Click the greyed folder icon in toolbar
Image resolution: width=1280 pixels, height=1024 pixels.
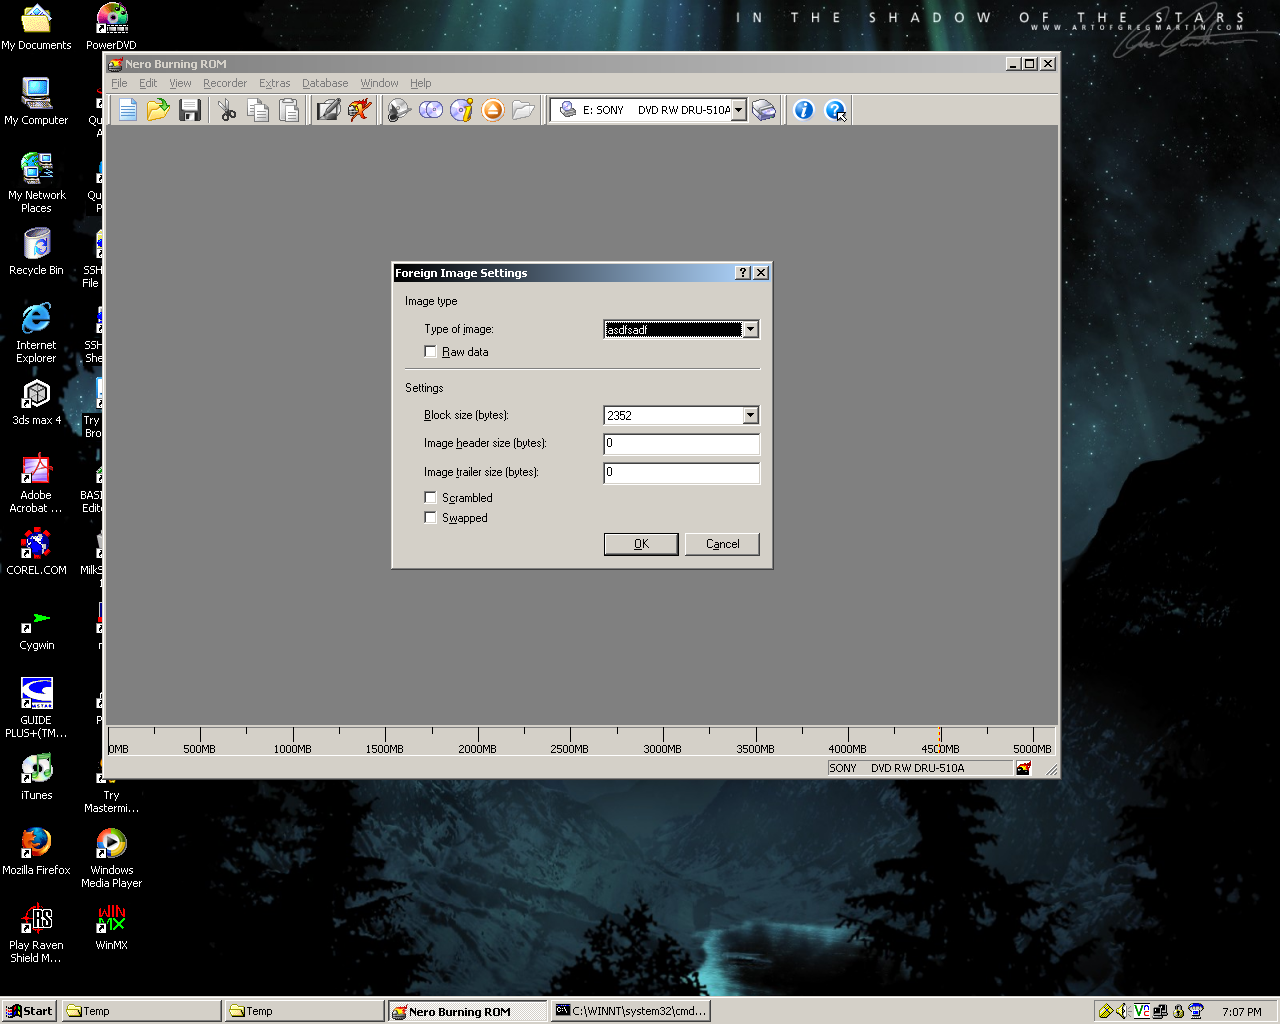[x=523, y=110]
